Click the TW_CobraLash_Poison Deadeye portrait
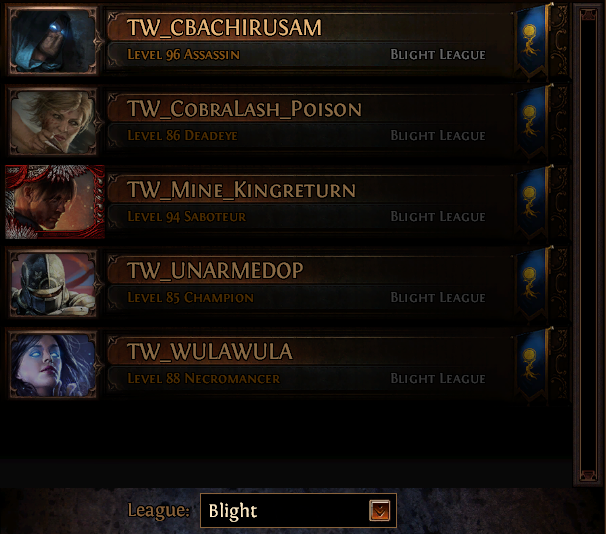Viewport: 606px width, 534px height. pos(53,122)
